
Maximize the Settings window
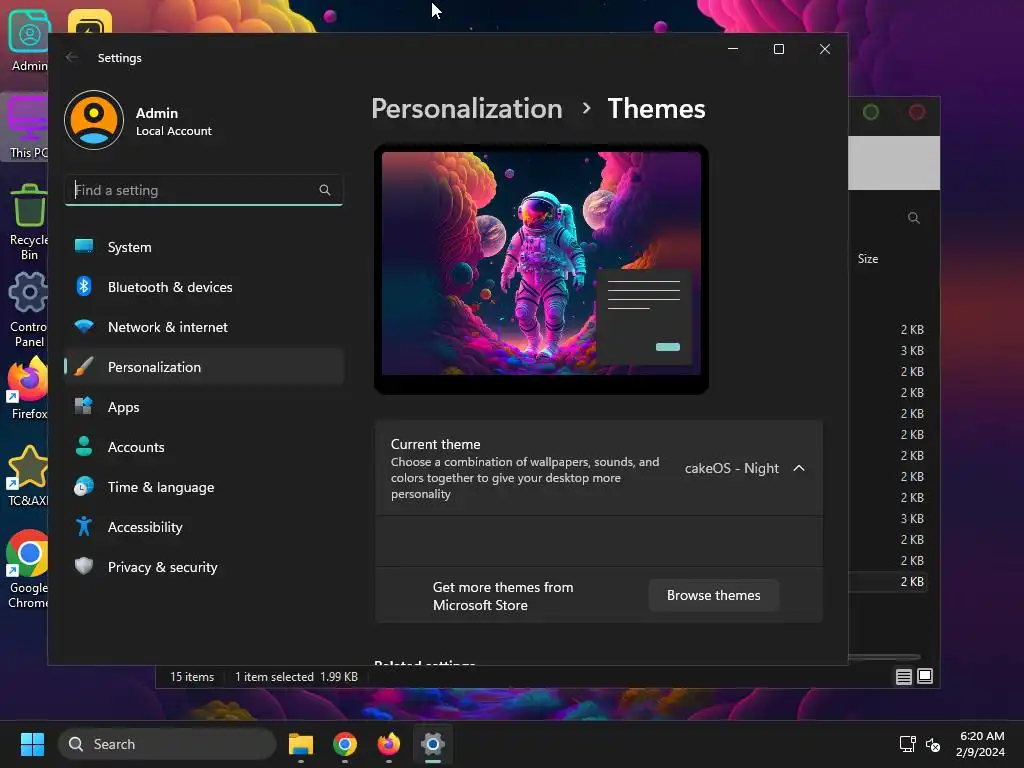778,49
